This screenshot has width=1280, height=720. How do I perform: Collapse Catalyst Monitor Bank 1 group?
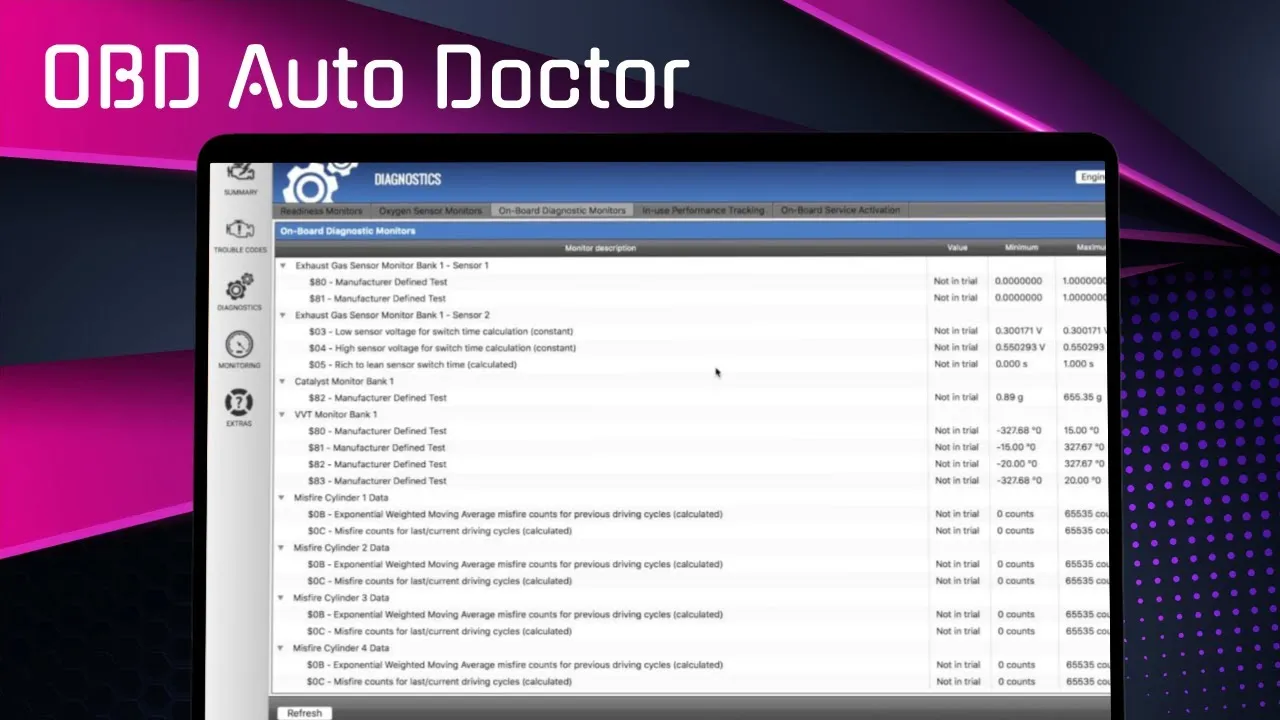tap(283, 381)
